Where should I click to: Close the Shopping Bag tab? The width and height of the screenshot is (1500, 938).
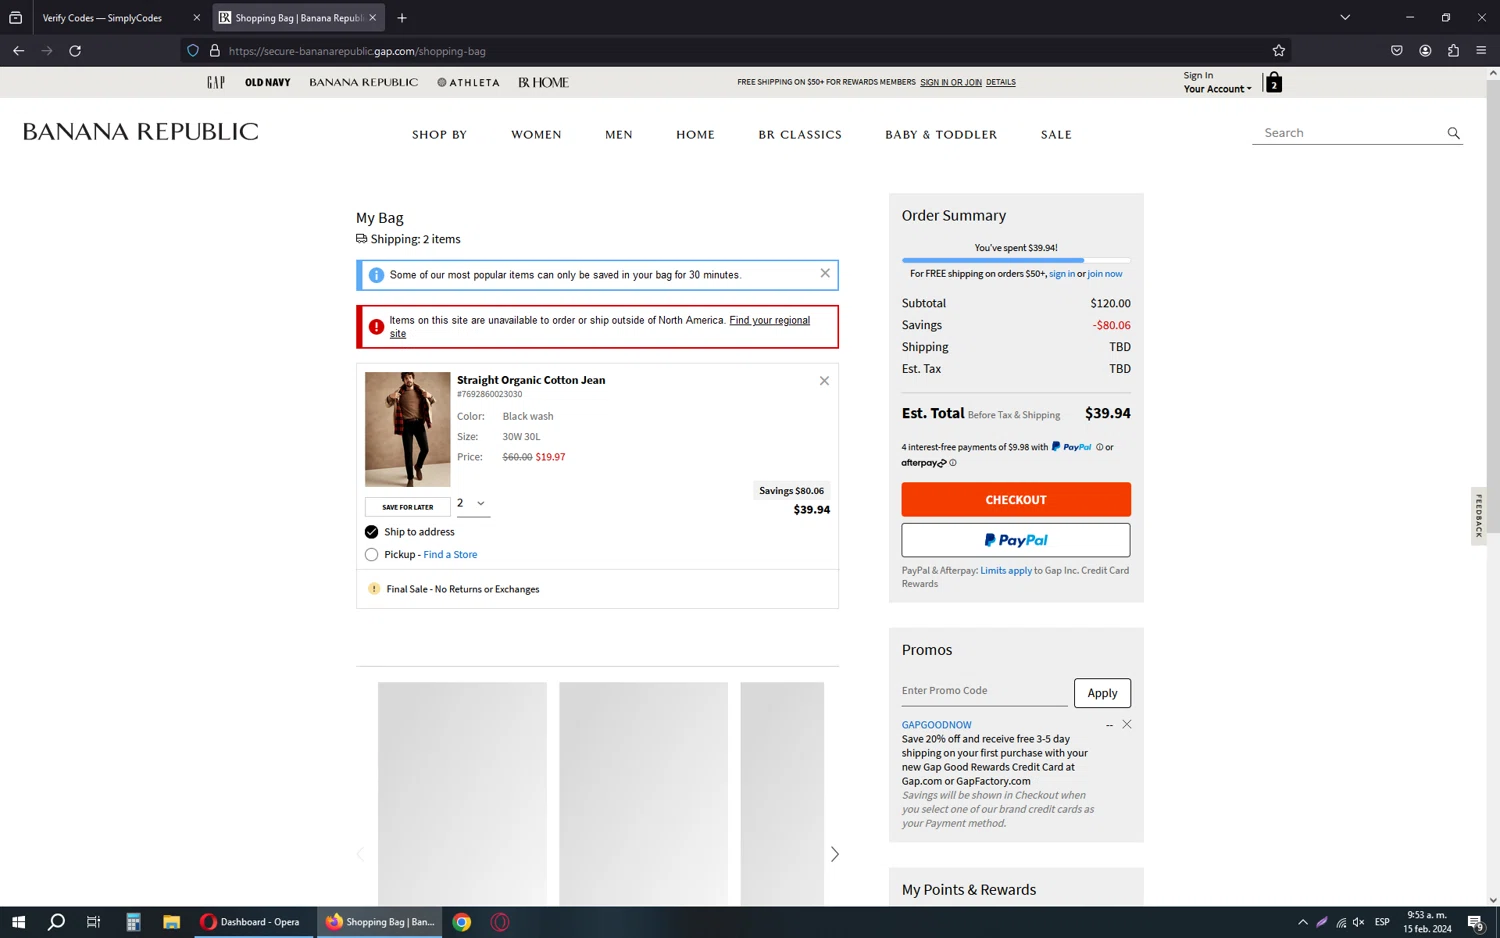pos(373,18)
